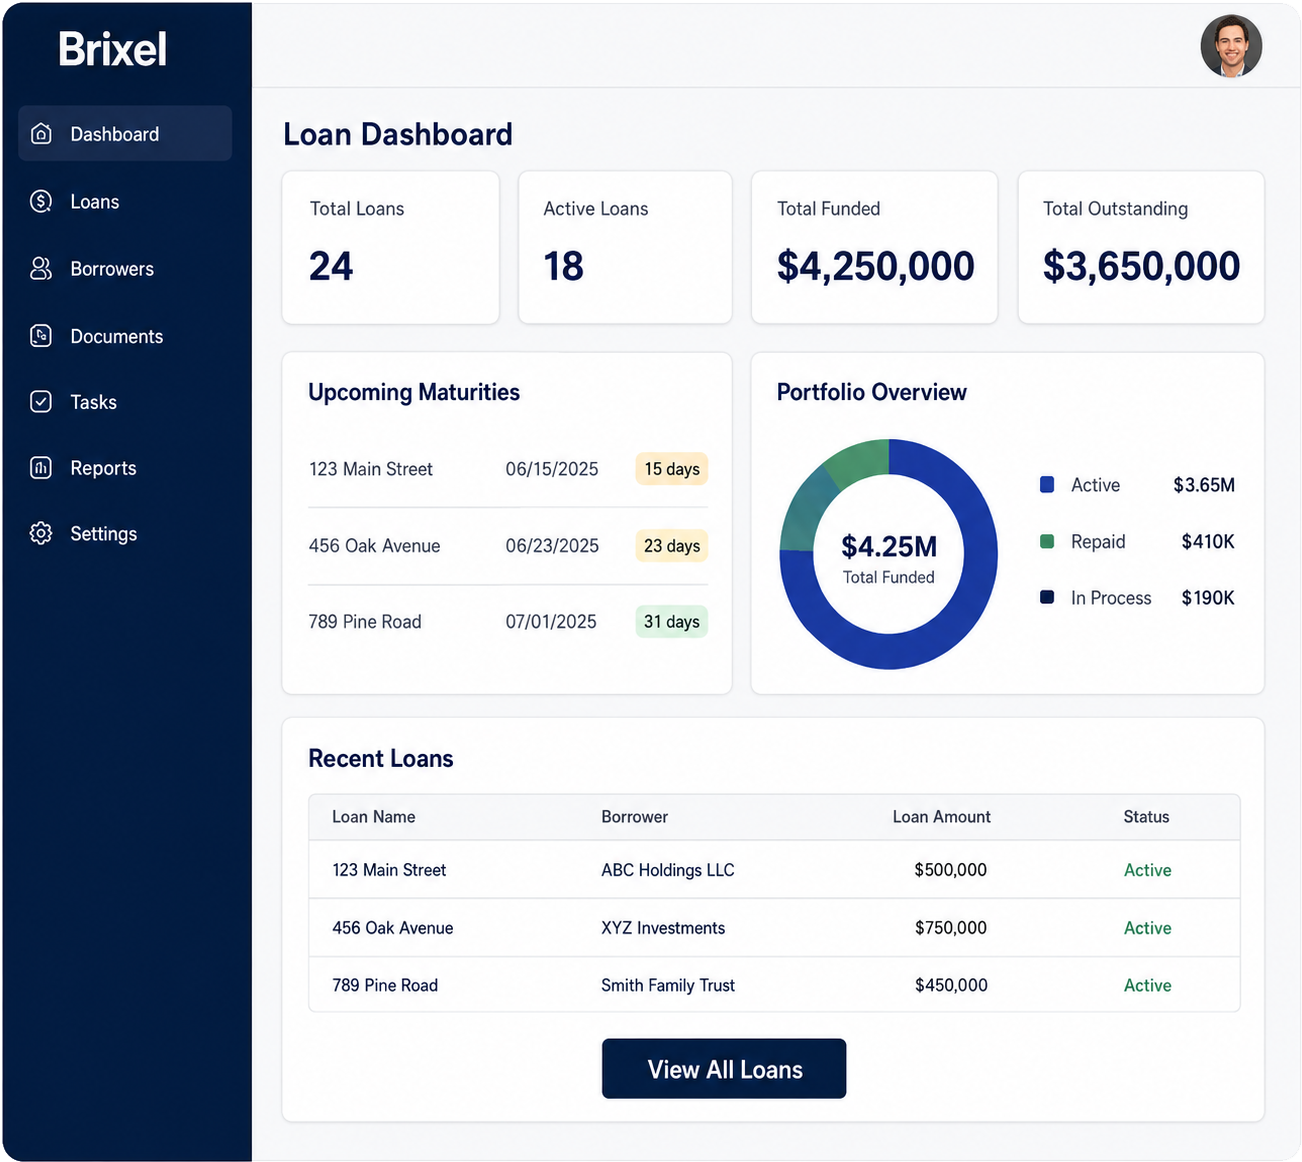The width and height of the screenshot is (1302, 1162).
Task: Open the Borrowers page
Action: point(112,269)
